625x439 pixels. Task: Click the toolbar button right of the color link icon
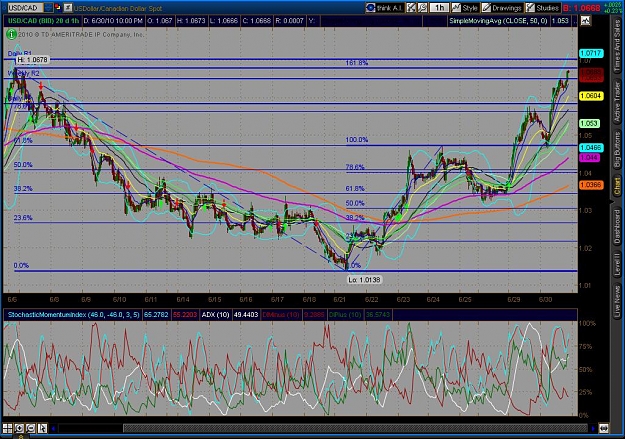coord(68,7)
